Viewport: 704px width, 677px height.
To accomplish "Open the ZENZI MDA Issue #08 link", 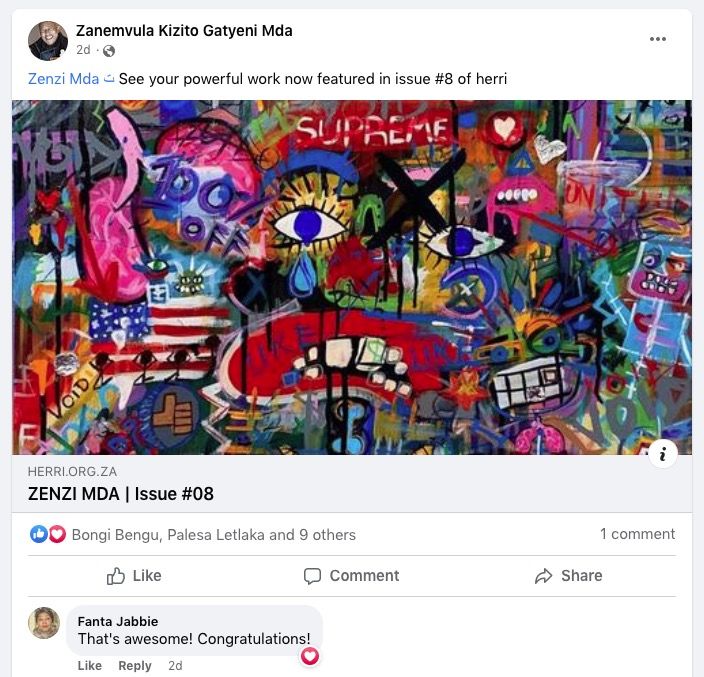I will [121, 494].
